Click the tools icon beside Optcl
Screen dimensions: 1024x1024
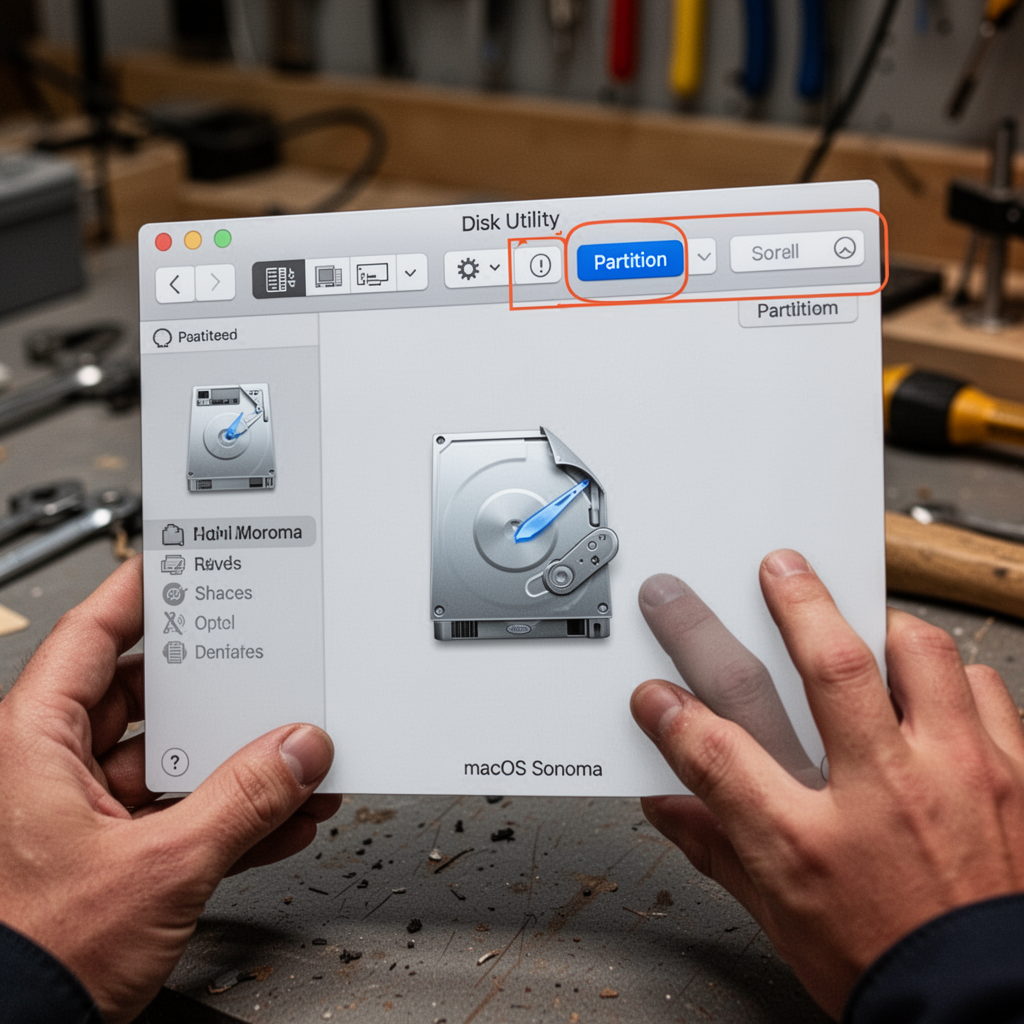point(173,623)
